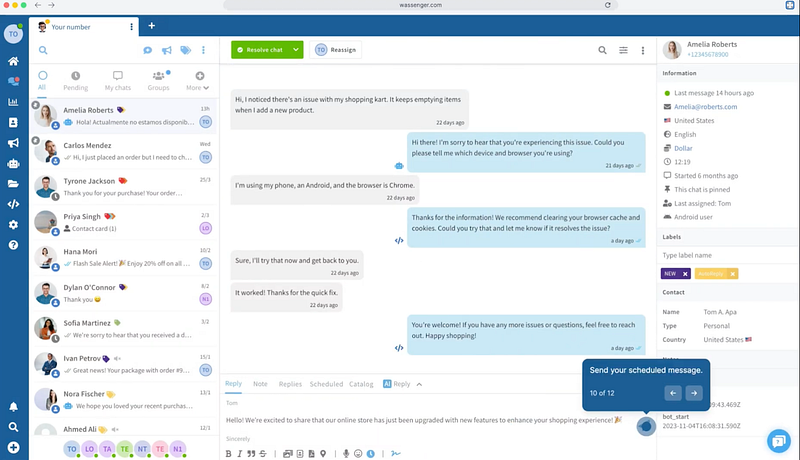The image size is (800, 460).
Task: Open the files folder icon in sidebar
Action: coord(13,184)
